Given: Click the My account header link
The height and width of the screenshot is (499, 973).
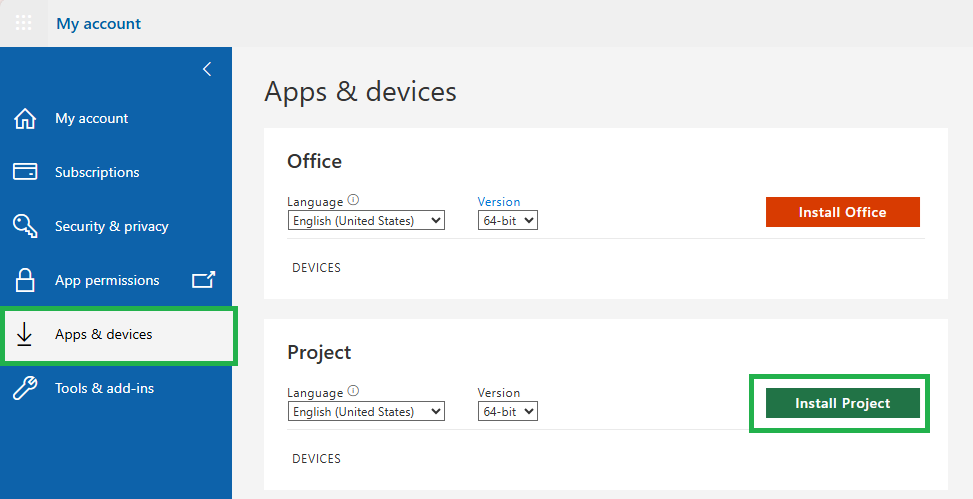Looking at the screenshot, I should (x=99, y=24).
